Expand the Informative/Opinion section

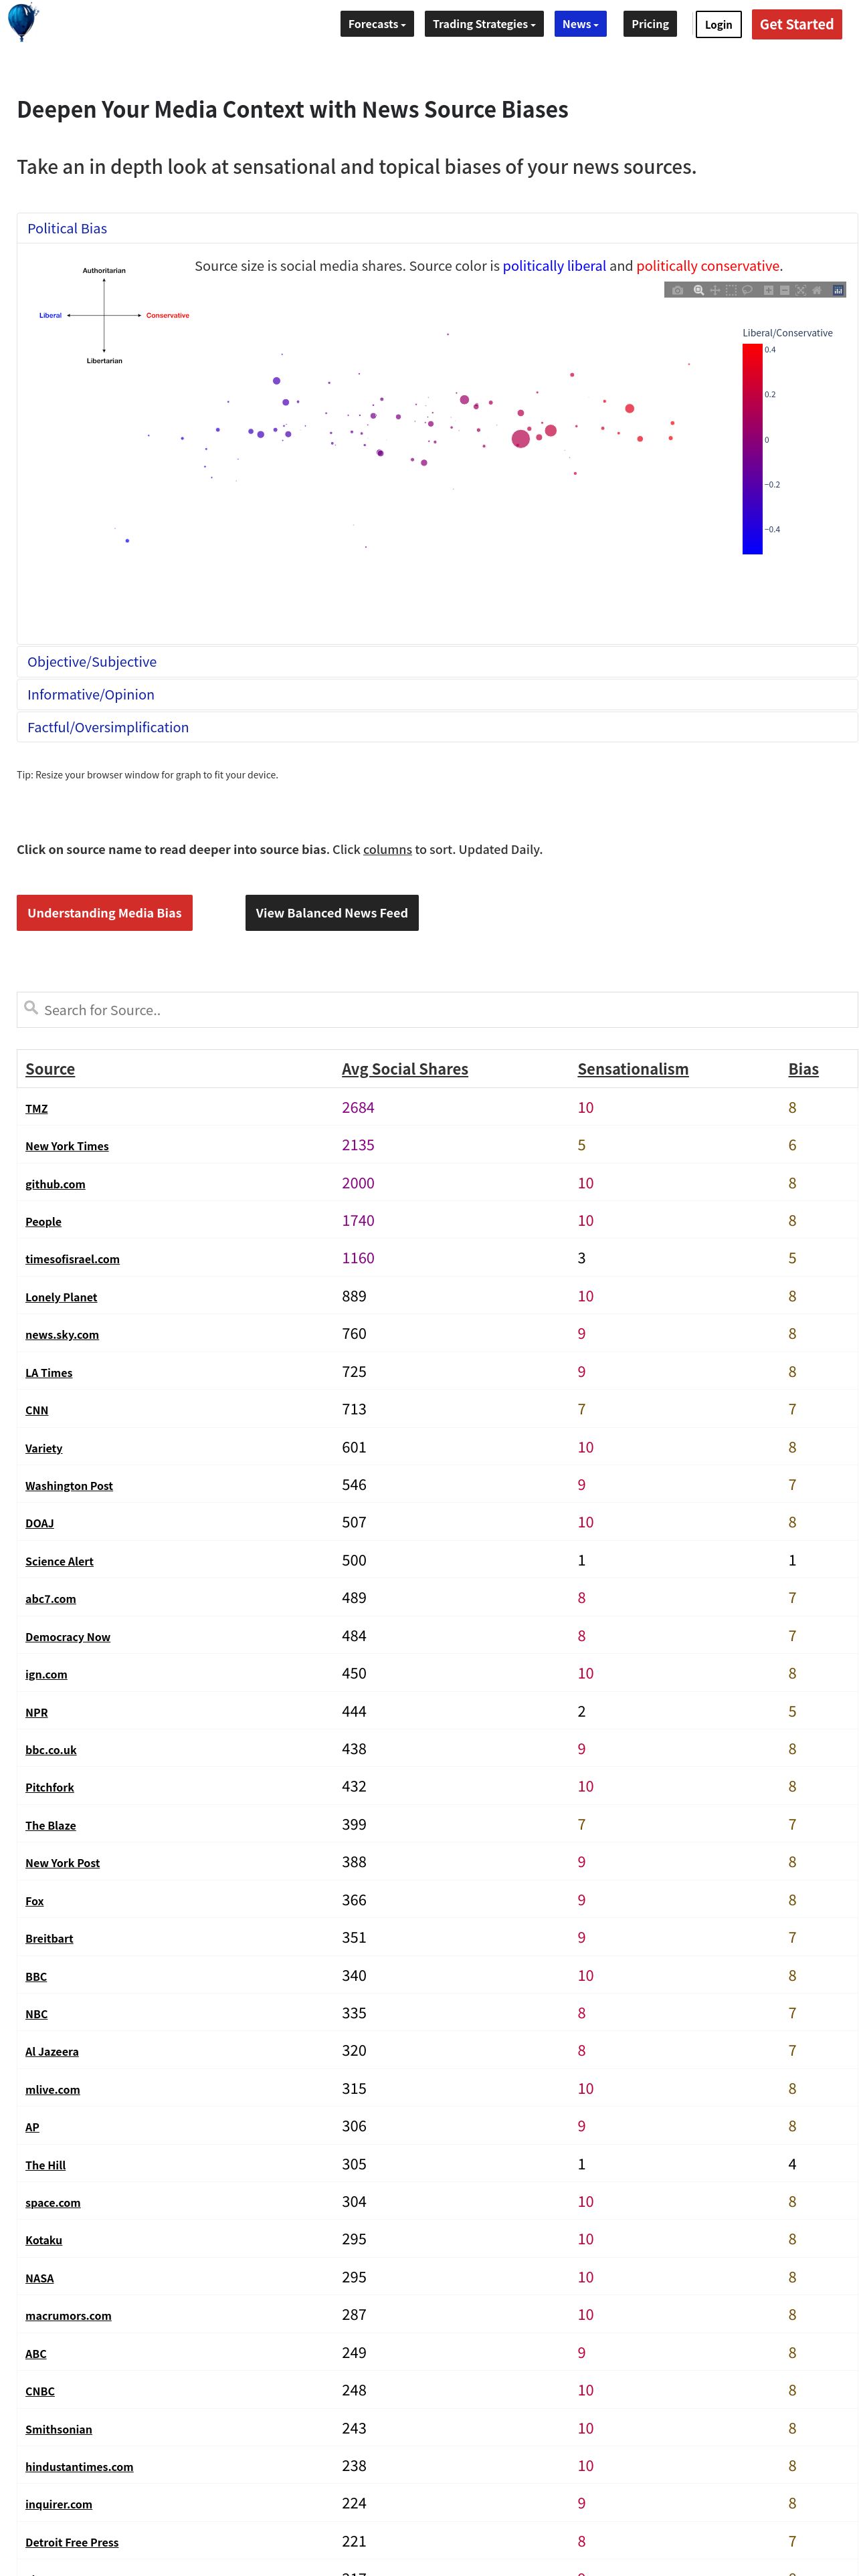coord(91,695)
